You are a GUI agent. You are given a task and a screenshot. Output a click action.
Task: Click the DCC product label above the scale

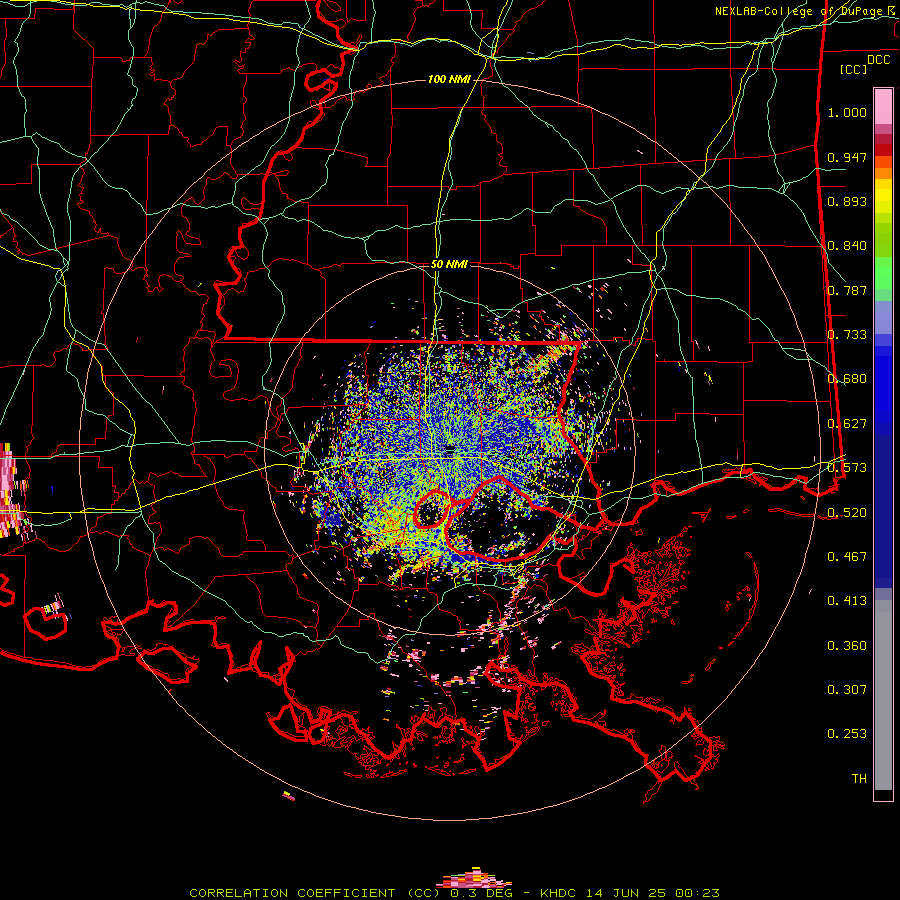878,60
